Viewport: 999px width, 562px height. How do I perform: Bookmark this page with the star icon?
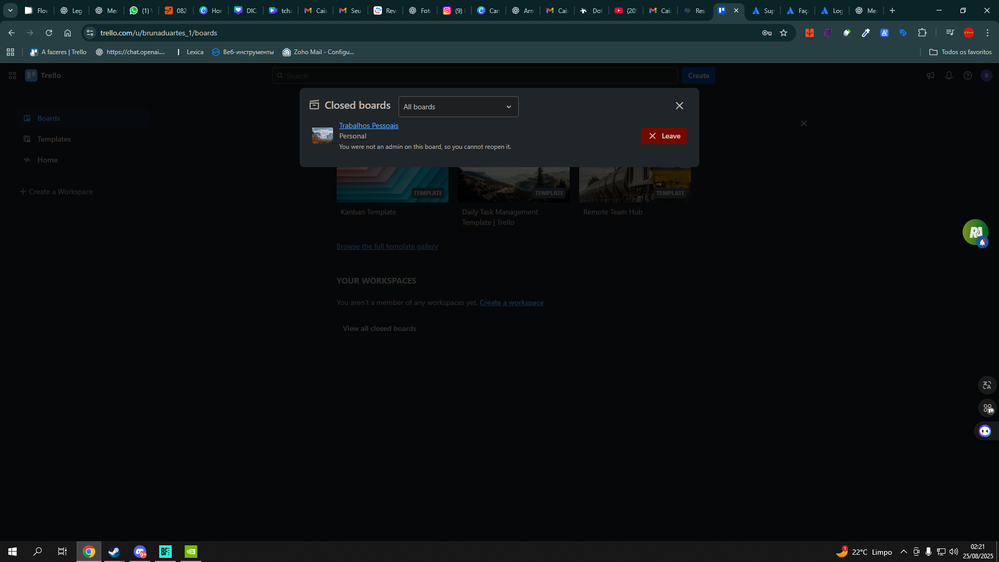784,32
